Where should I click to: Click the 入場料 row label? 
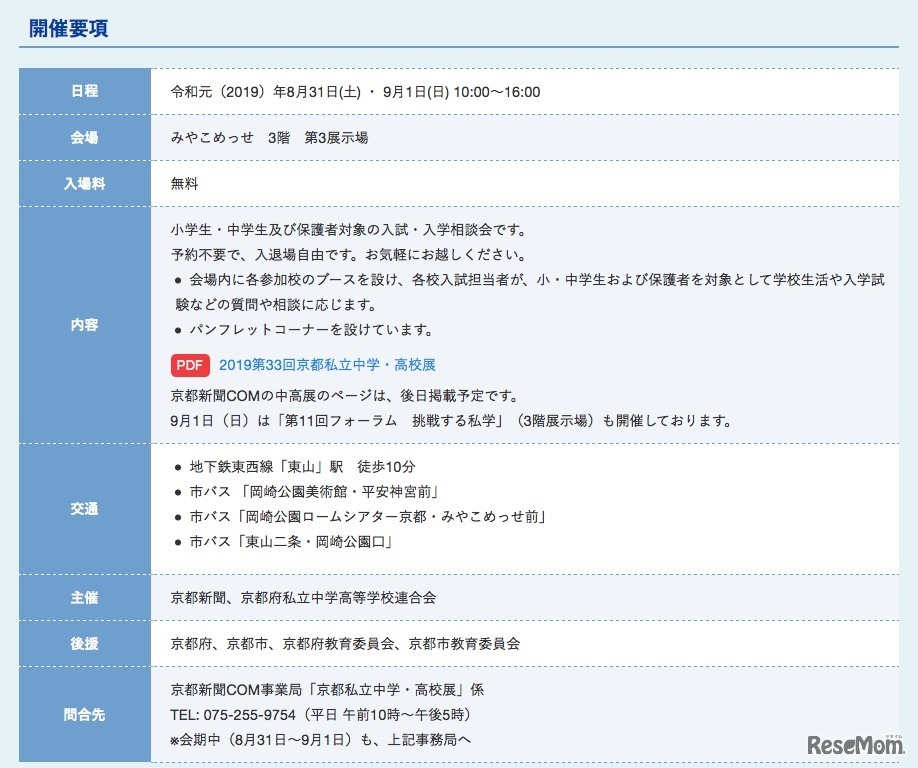(85, 184)
